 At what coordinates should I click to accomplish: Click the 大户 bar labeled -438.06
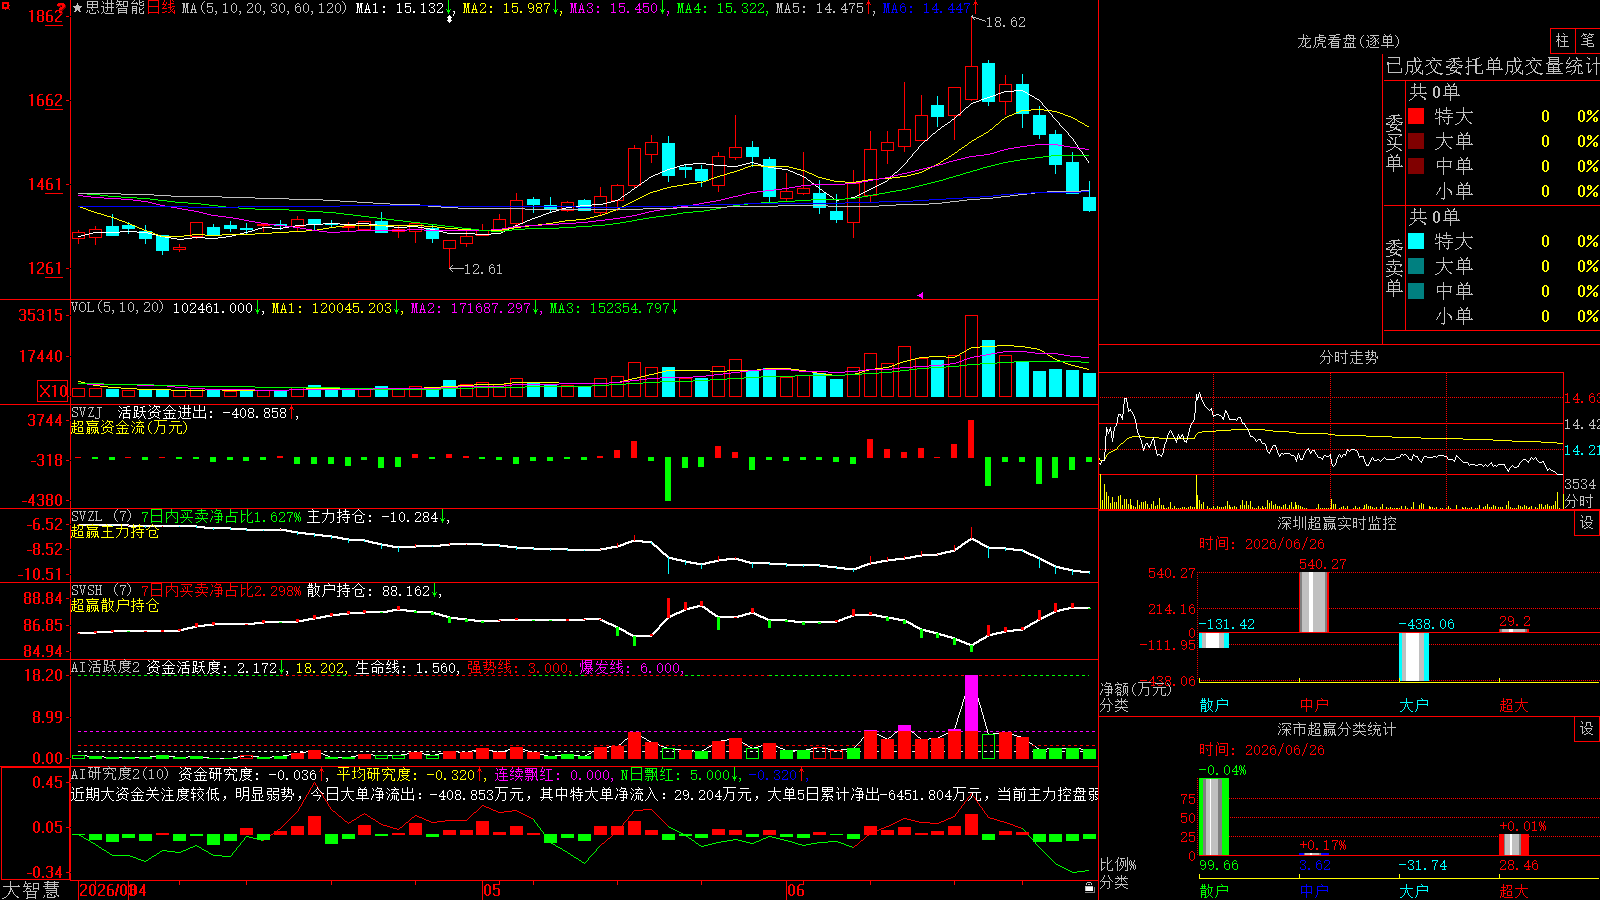[1414, 657]
